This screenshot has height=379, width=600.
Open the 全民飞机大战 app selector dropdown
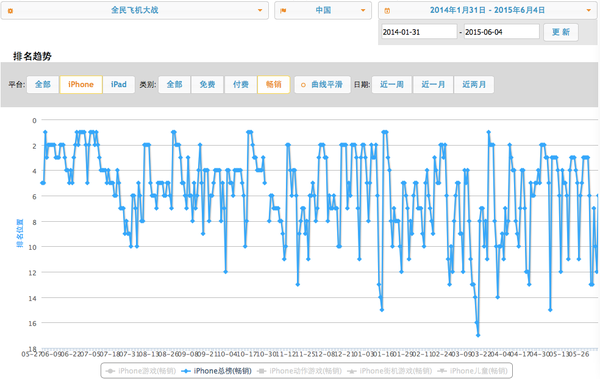pyautogui.click(x=135, y=10)
